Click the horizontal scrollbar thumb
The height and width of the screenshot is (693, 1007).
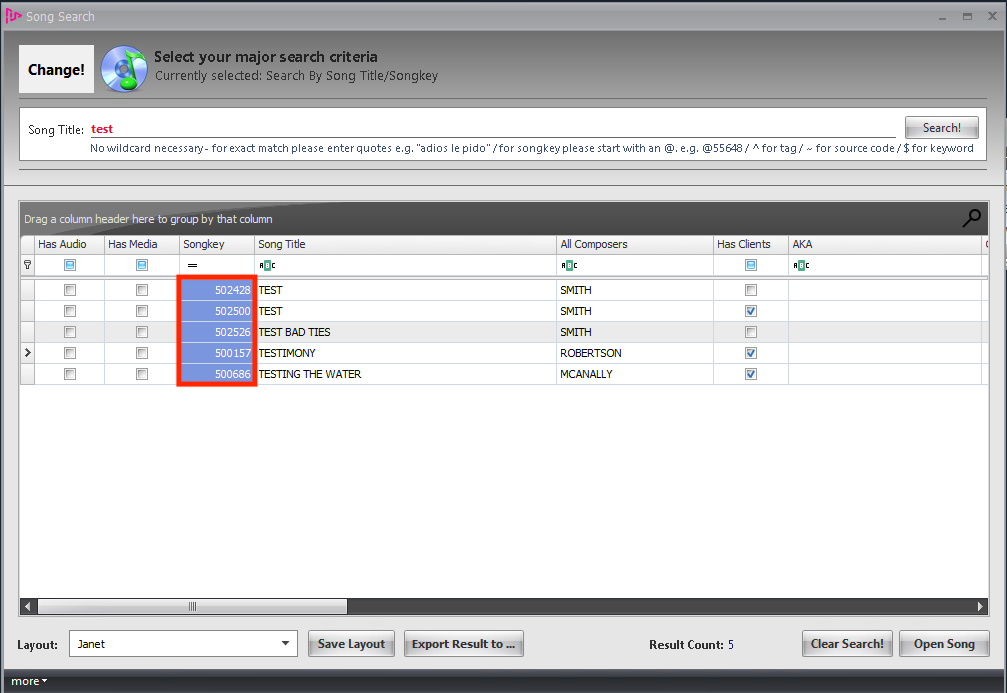click(x=192, y=606)
